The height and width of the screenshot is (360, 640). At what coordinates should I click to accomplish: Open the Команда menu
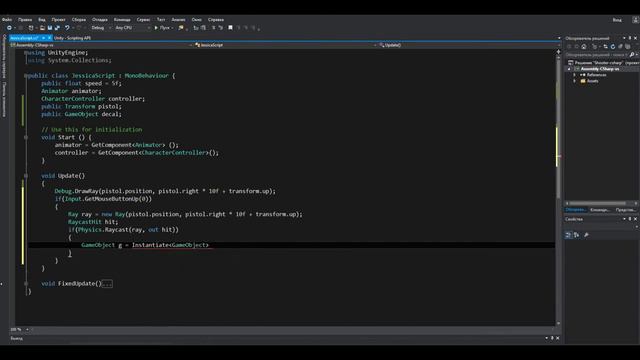(x=122, y=20)
